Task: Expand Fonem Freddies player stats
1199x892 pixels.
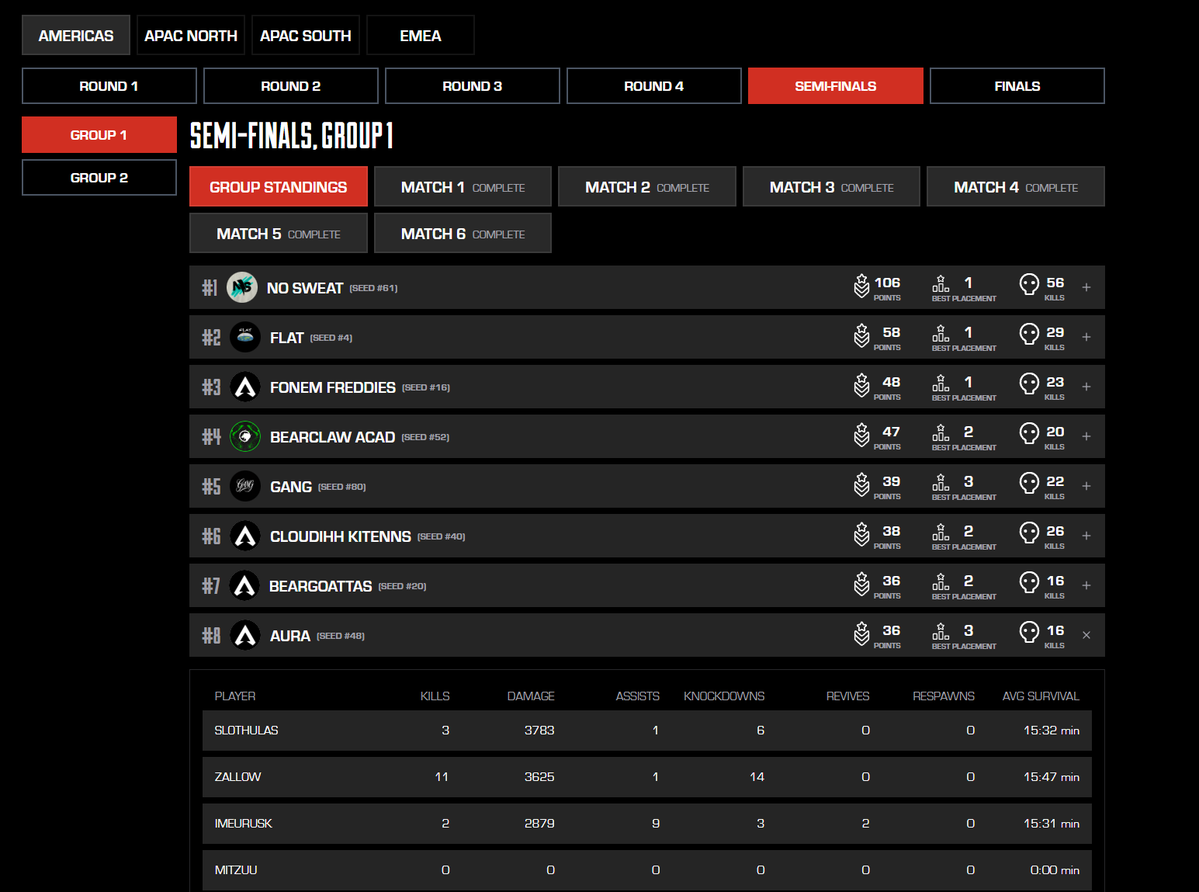Action: pyautogui.click(x=1086, y=387)
